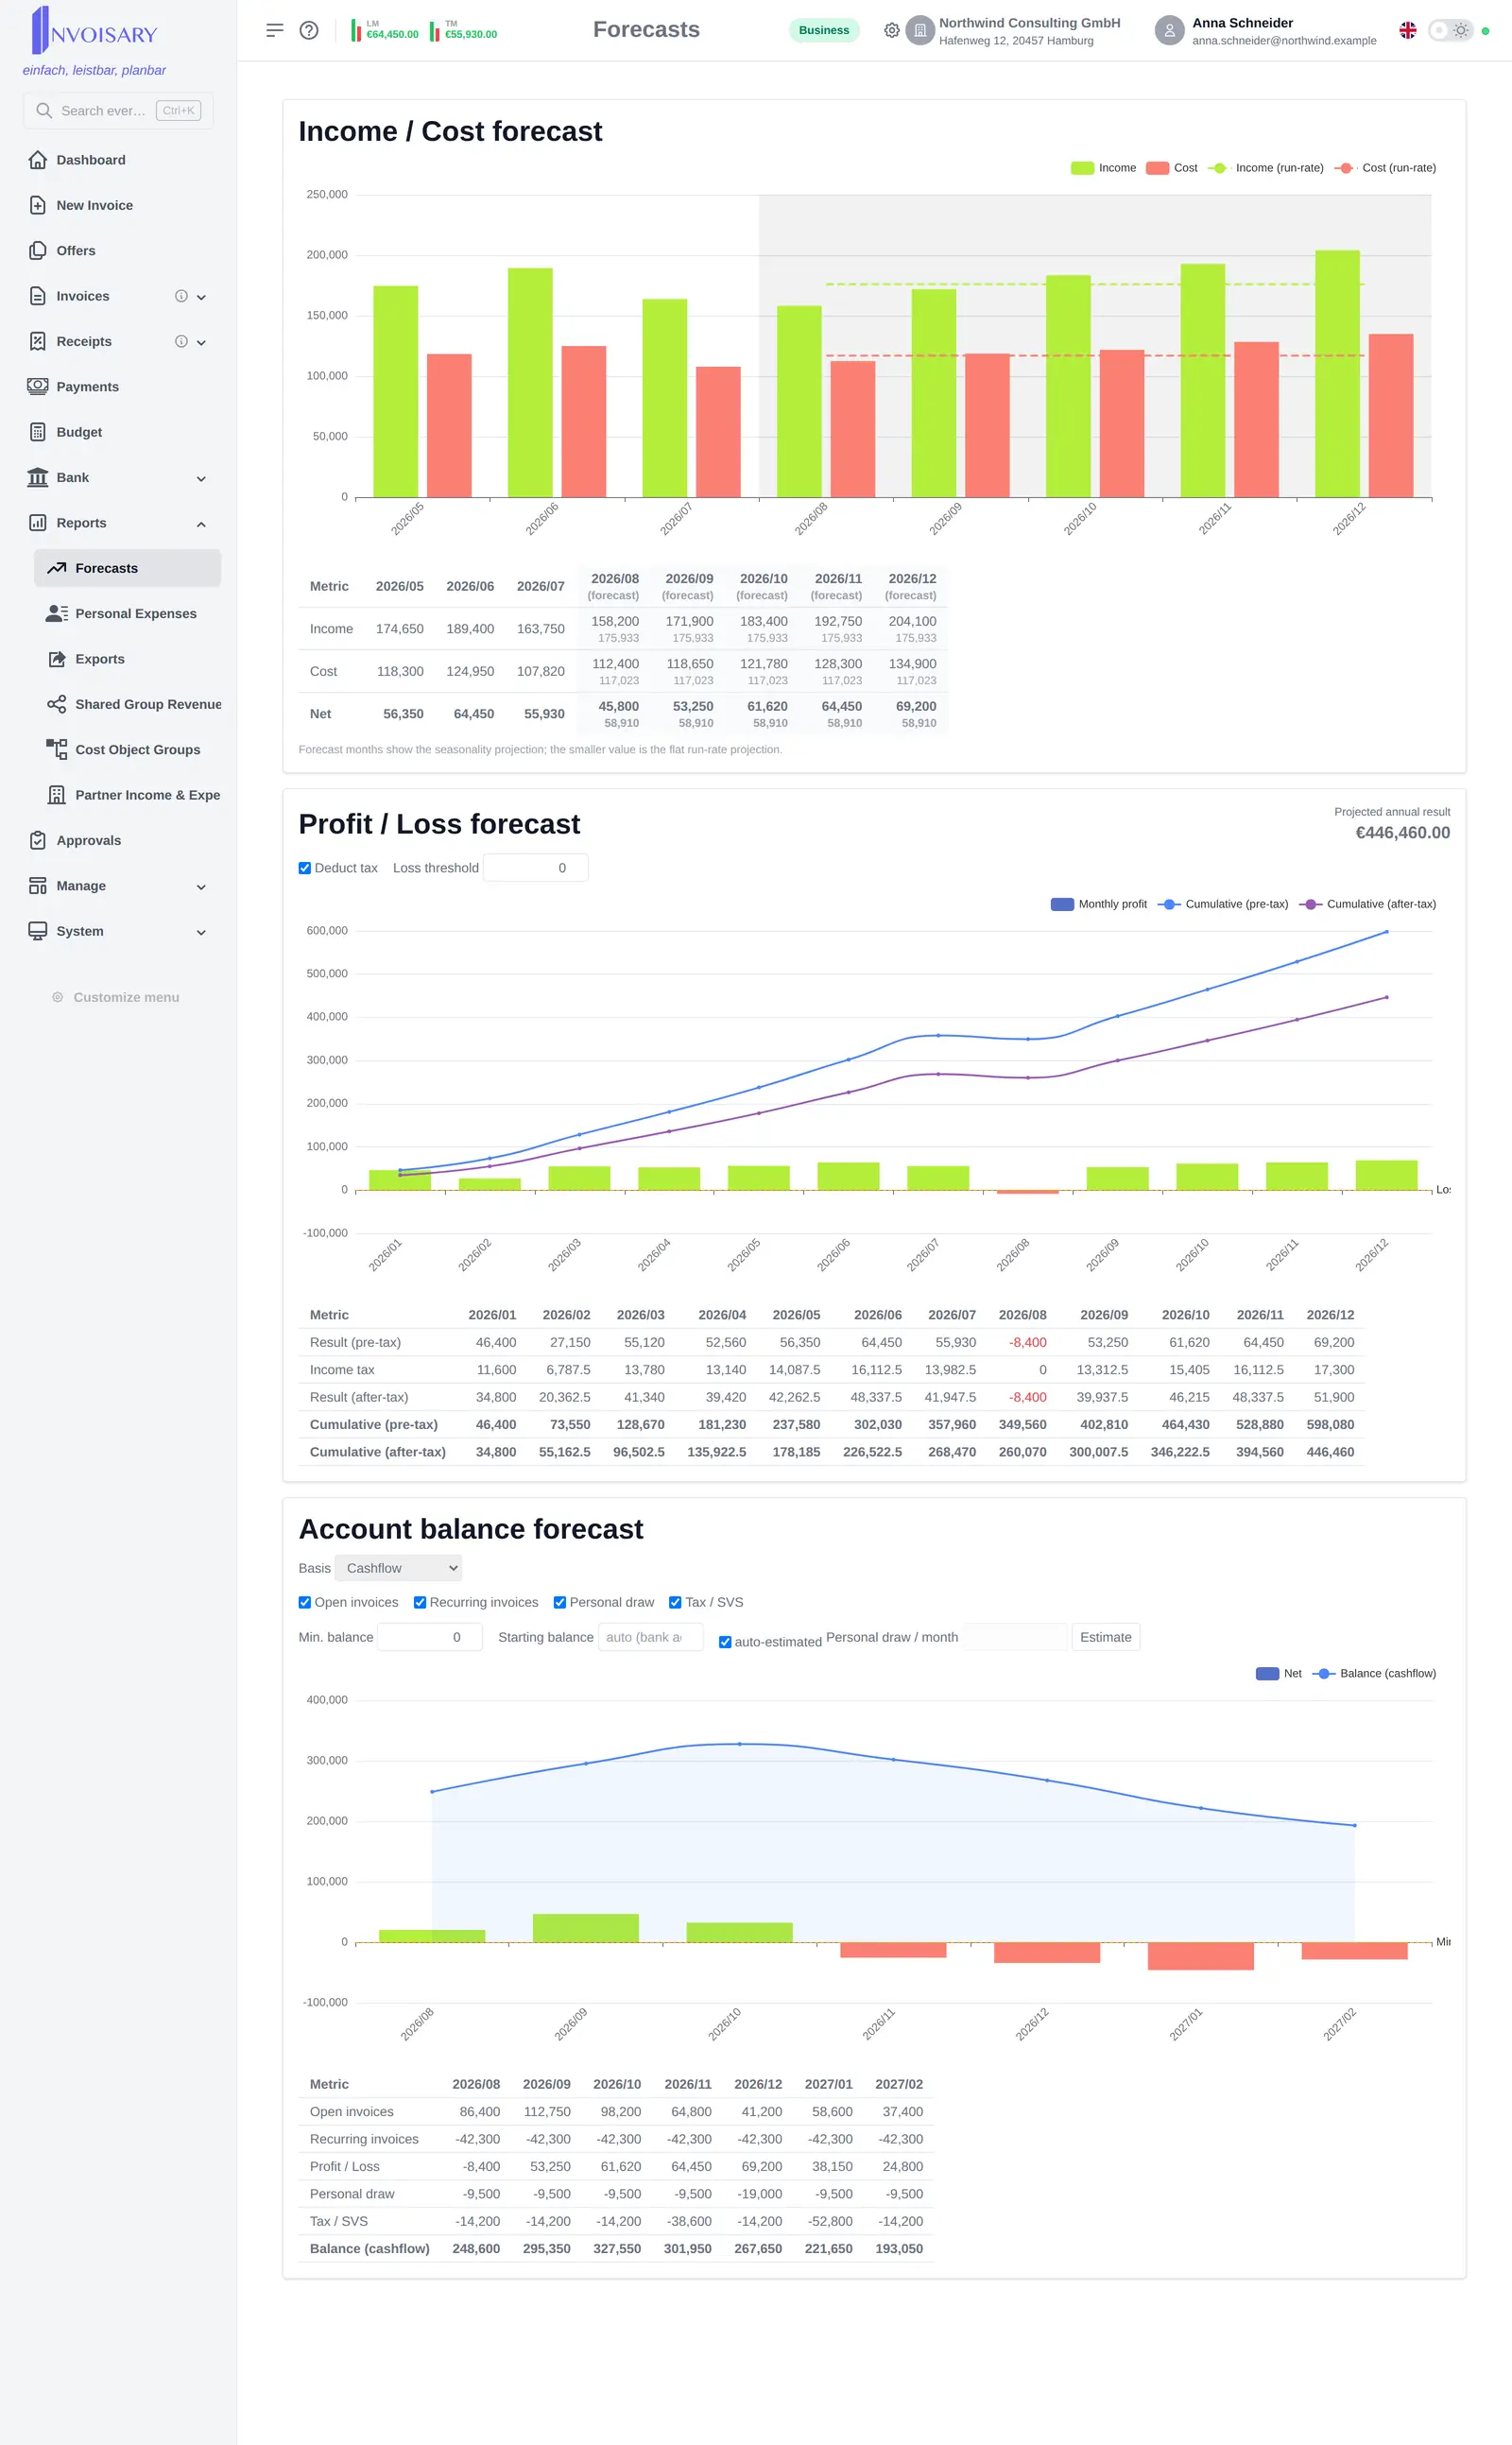Click the Estimate button
The height and width of the screenshot is (2445, 1512).
point(1105,1637)
